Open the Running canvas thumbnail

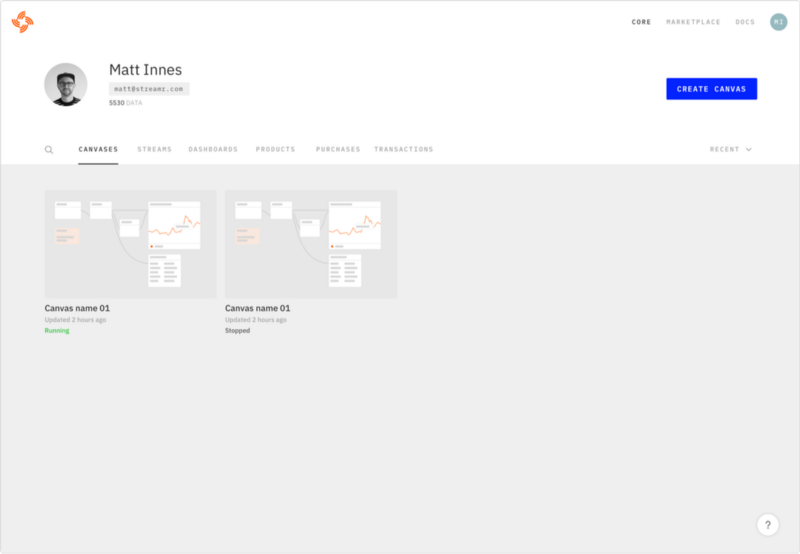pyautogui.click(x=131, y=244)
